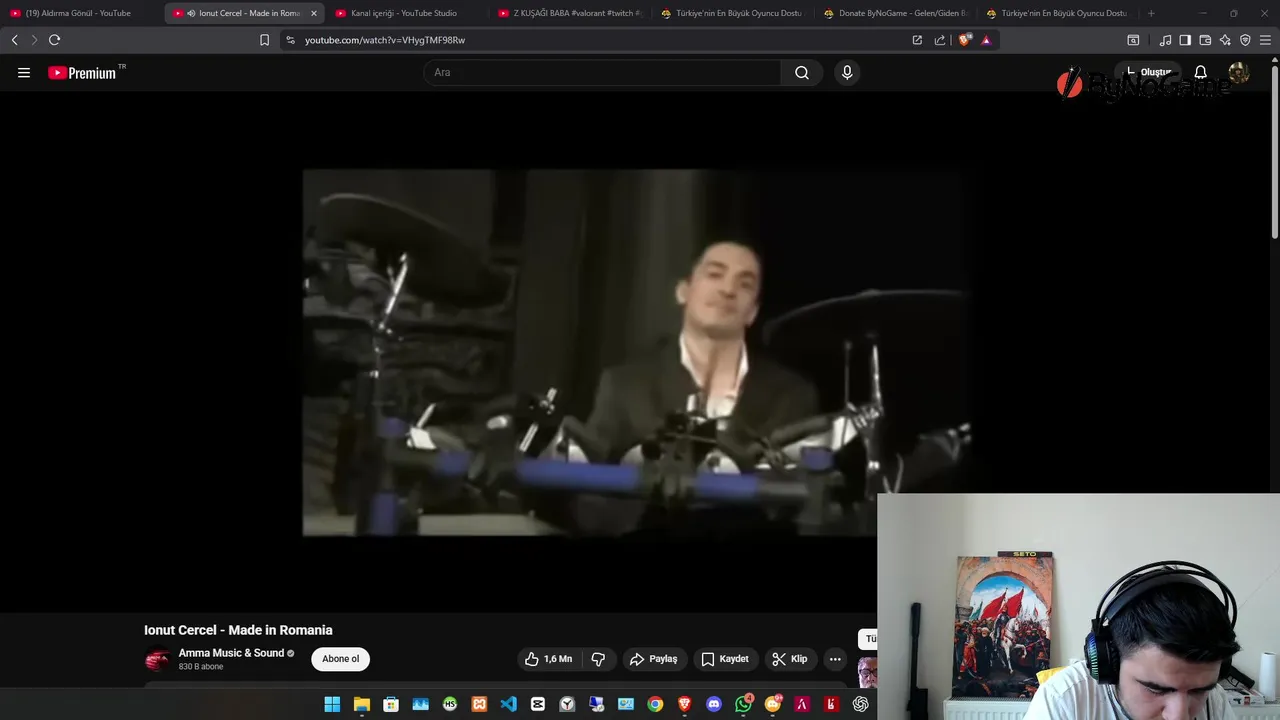The width and height of the screenshot is (1280, 720).
Task: Go back with the browser back arrow
Action: tap(14, 40)
